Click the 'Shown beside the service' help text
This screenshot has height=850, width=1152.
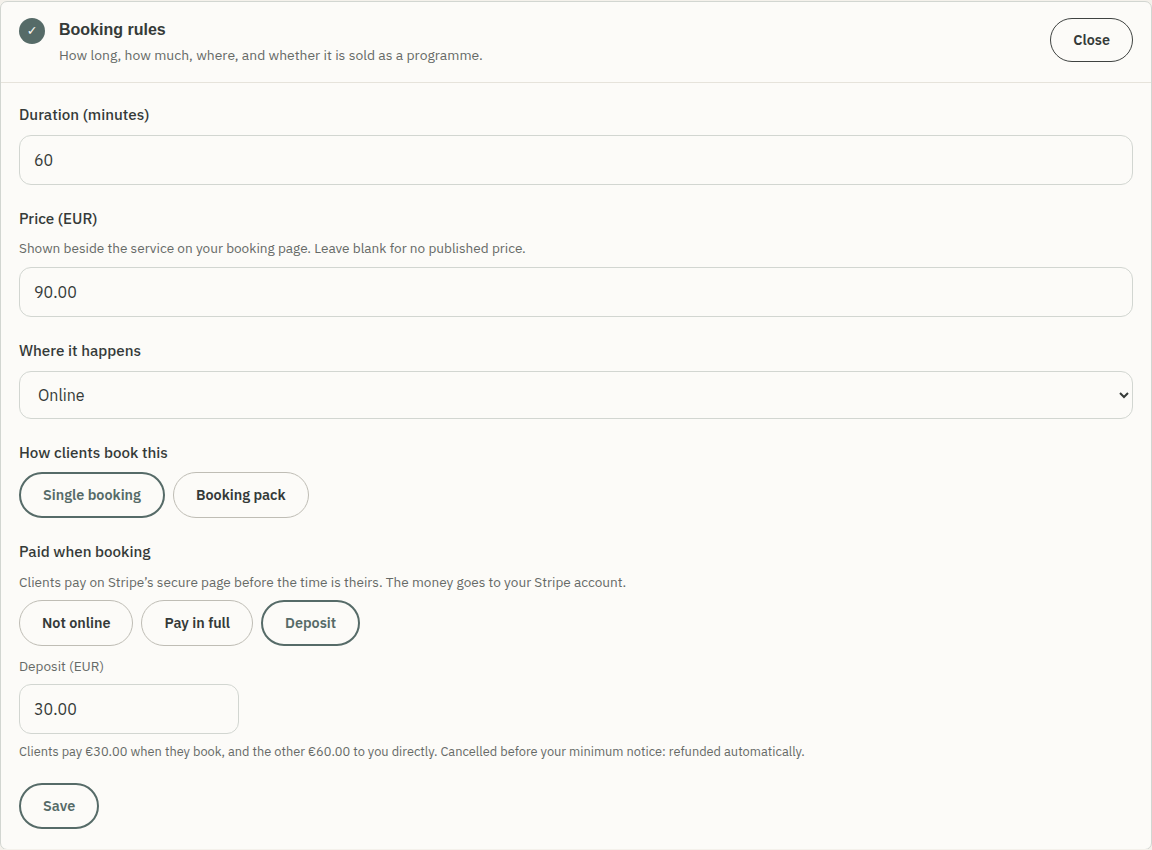pyautogui.click(x=272, y=248)
